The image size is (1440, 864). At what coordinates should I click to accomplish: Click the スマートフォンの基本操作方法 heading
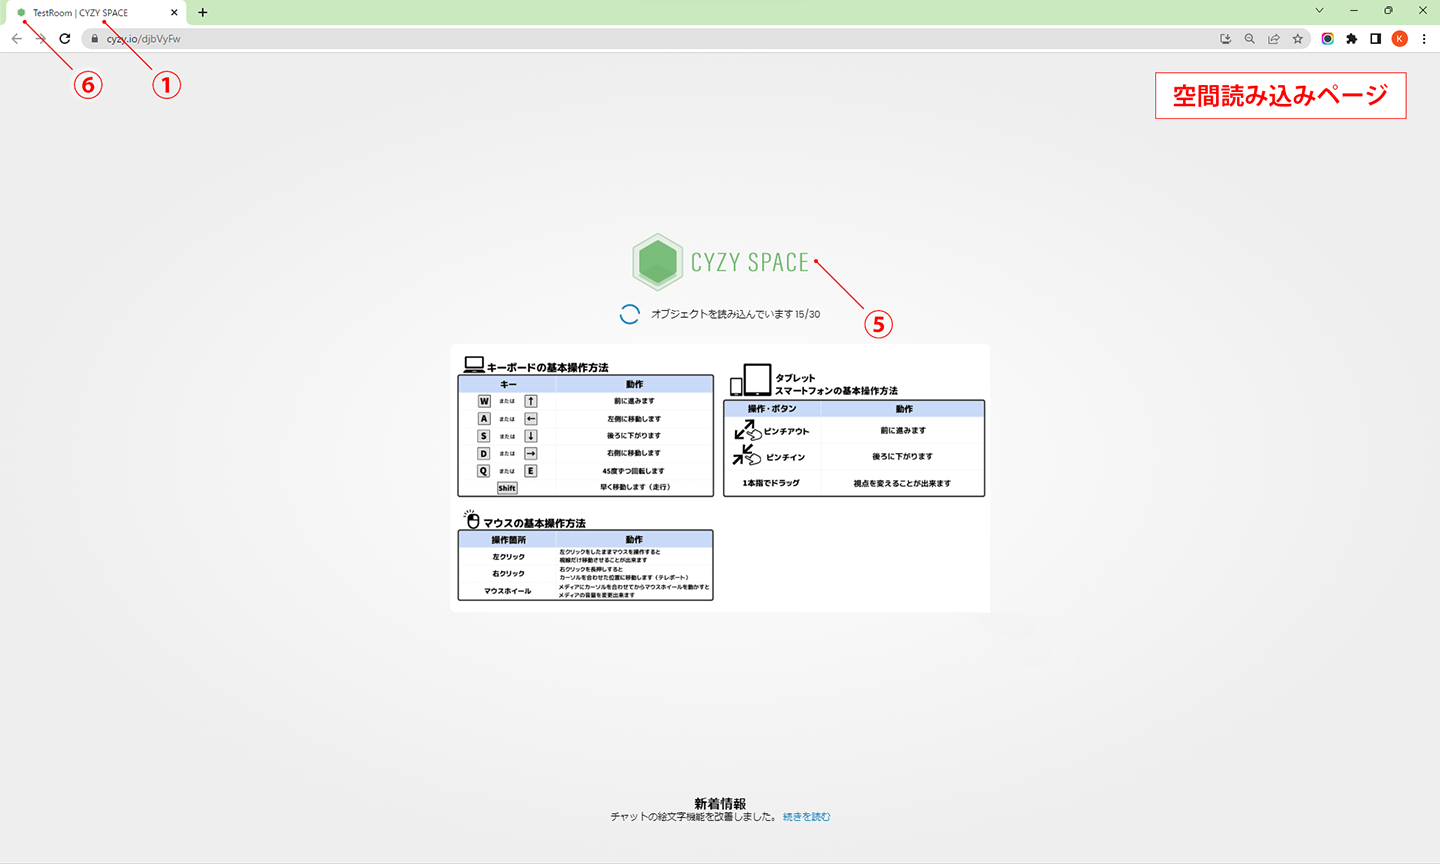pyautogui.click(x=836, y=391)
